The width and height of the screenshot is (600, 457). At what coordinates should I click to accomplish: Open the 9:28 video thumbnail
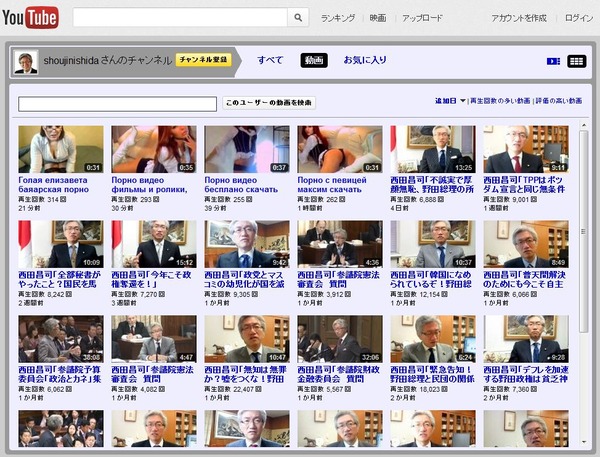[526, 339]
